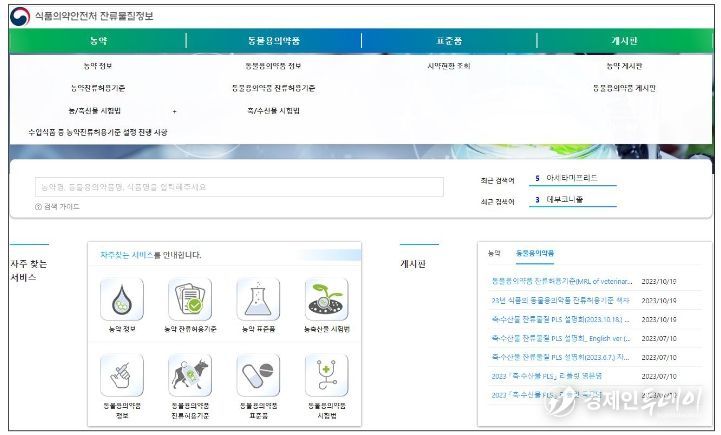Open the 동물용의약품 top menu
Viewport: 721px width, 435px height.
coord(273,40)
